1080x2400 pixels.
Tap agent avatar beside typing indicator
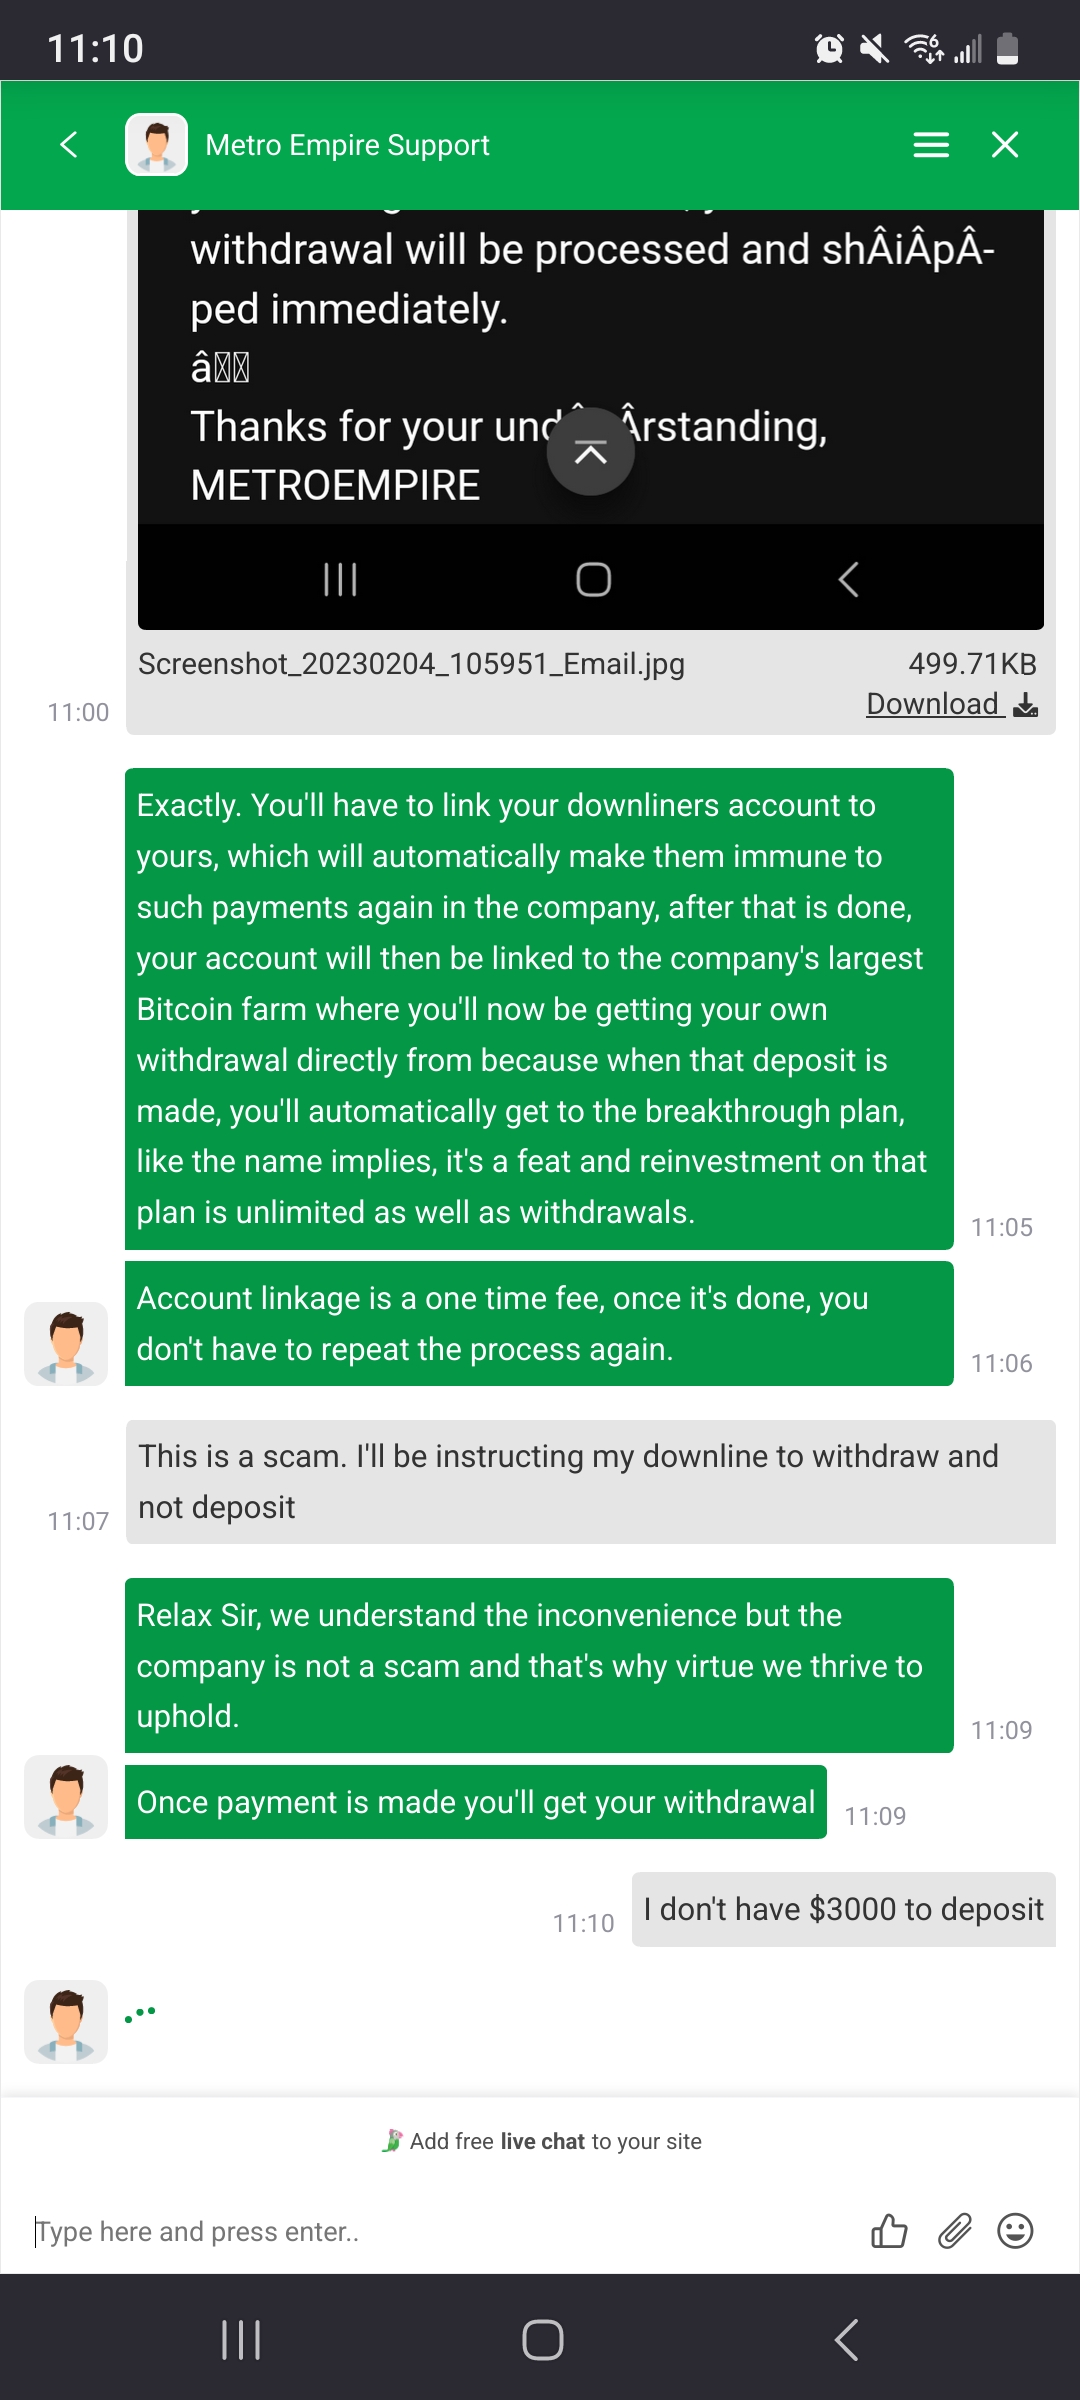coord(66,2022)
